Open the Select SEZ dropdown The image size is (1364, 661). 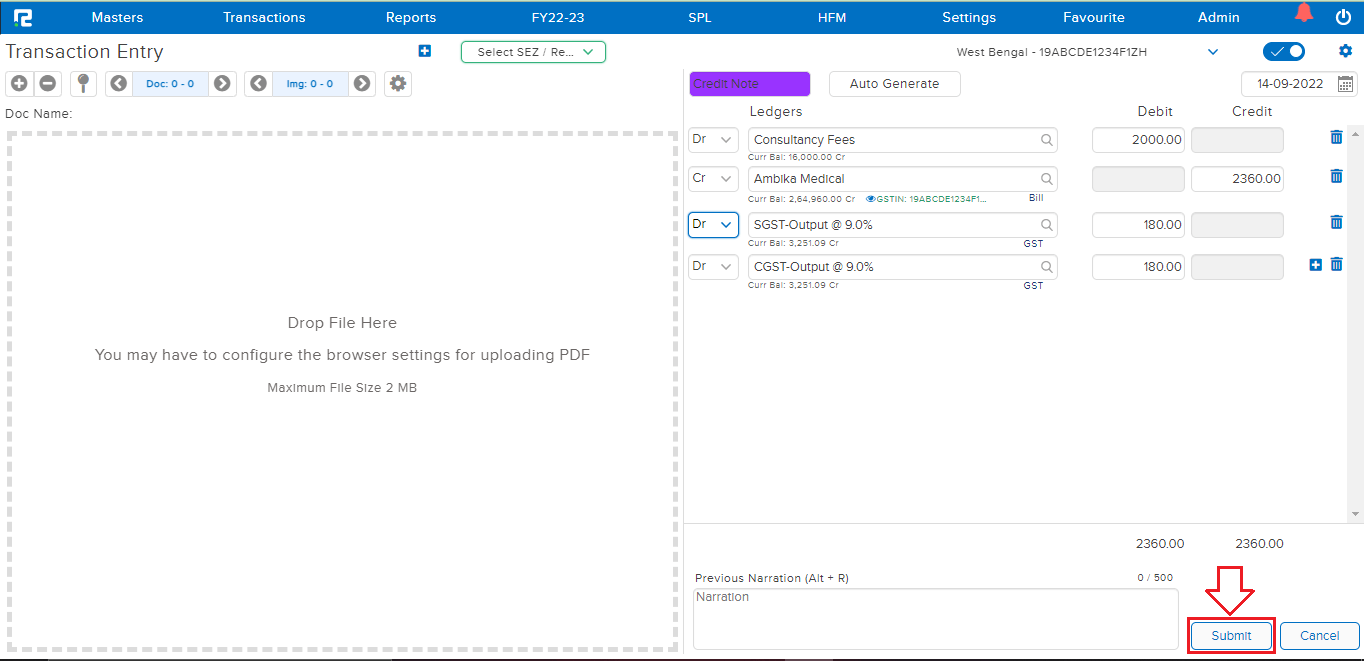[533, 52]
